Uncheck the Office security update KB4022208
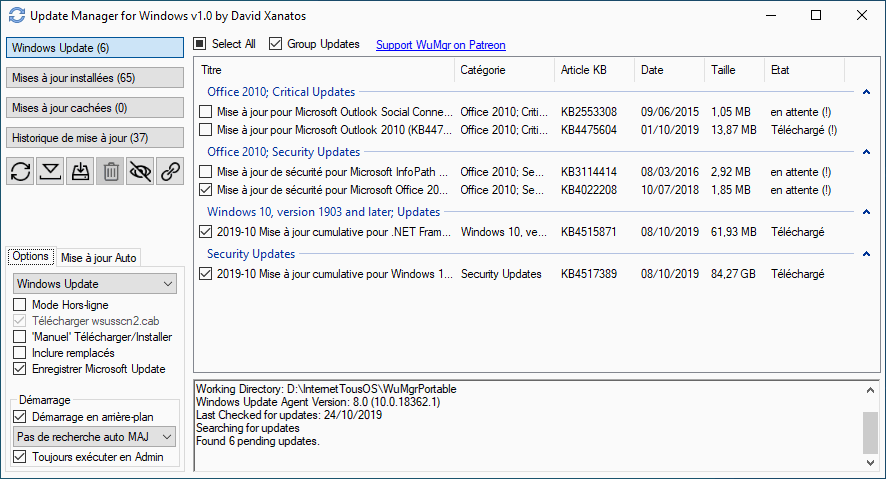Image resolution: width=886 pixels, height=479 pixels. click(206, 190)
